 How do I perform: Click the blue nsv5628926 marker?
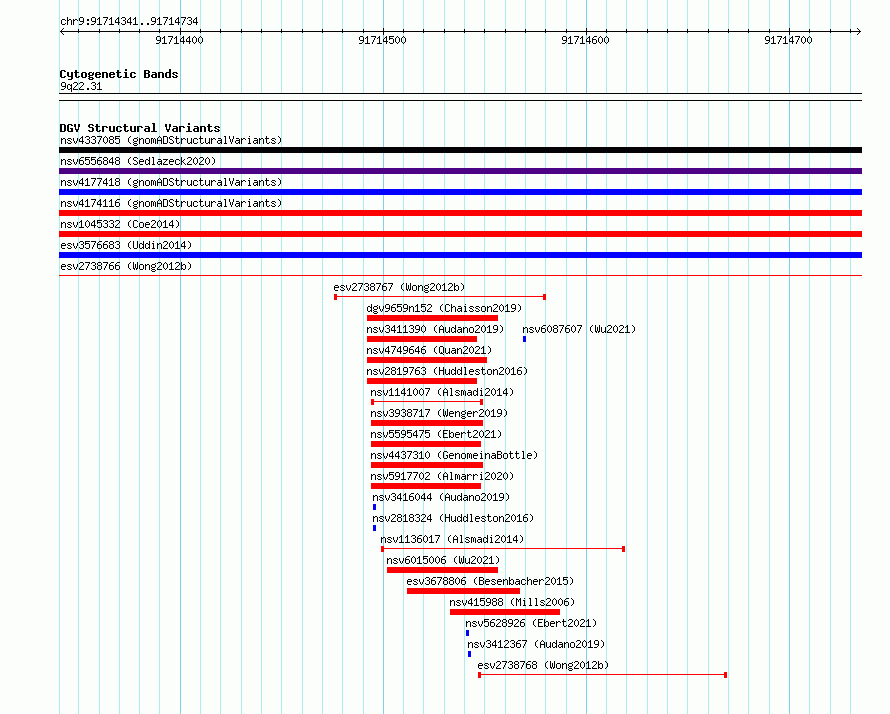[468, 633]
